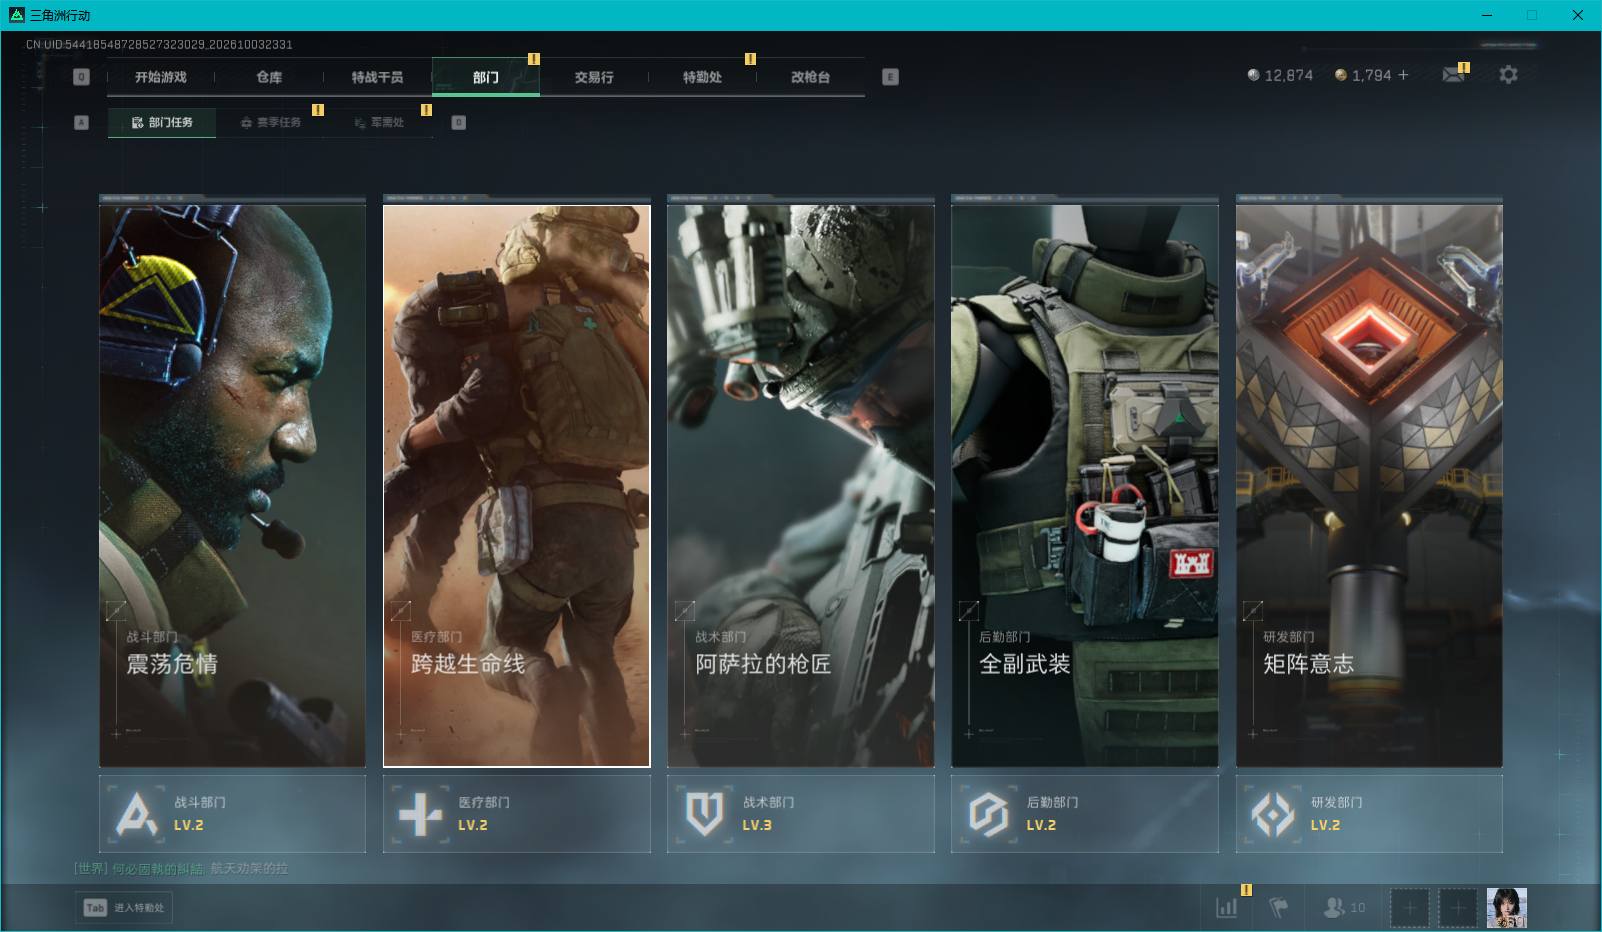Switch to the 赛季任务 sub-tab
Viewport: 1602px width, 932px height.
pyautogui.click(x=270, y=122)
